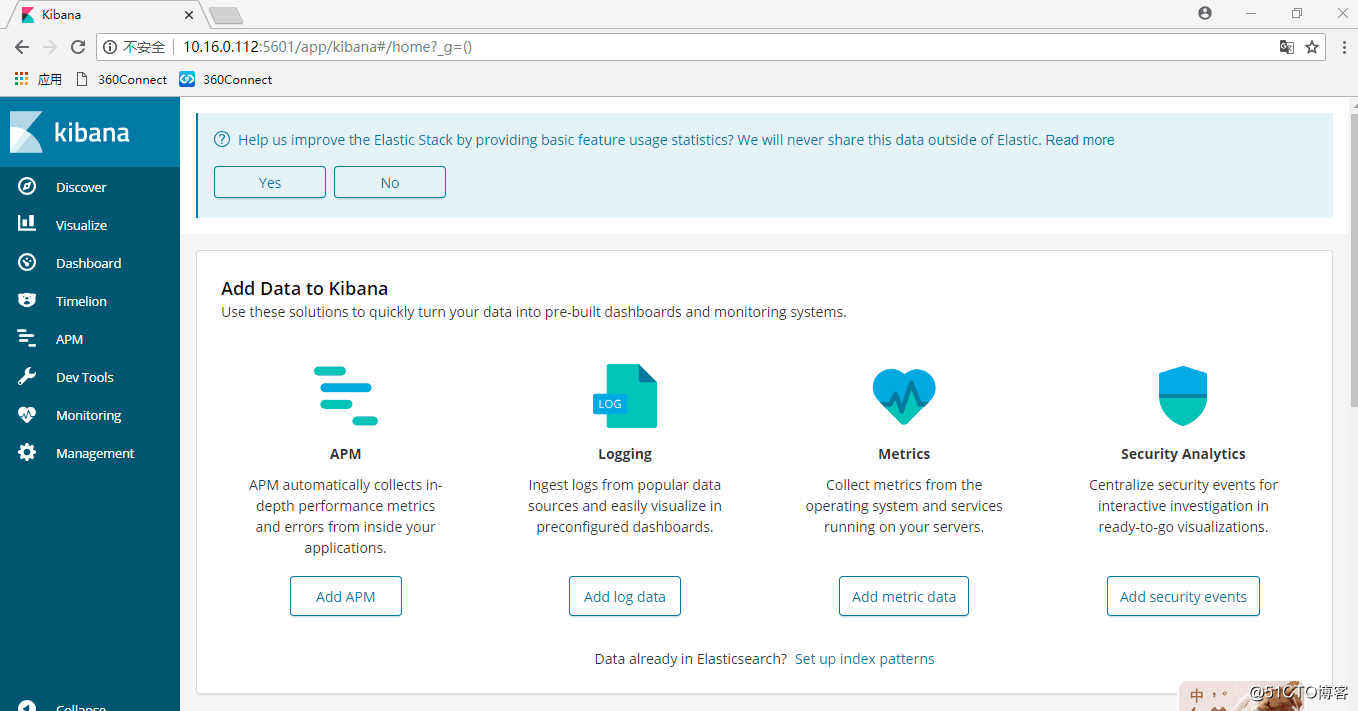
Task: Click the Security Analytics shield icon
Action: (x=1183, y=396)
